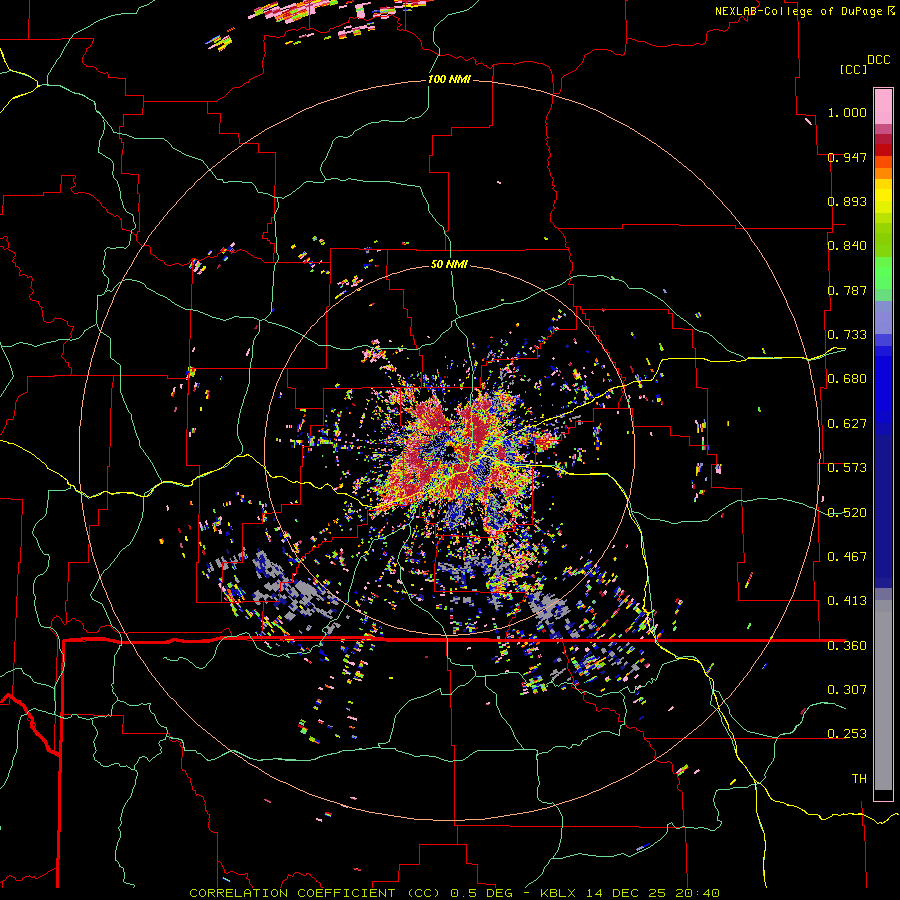Click the 0.627 value on the color scale
The image size is (900, 900).
(x=847, y=424)
